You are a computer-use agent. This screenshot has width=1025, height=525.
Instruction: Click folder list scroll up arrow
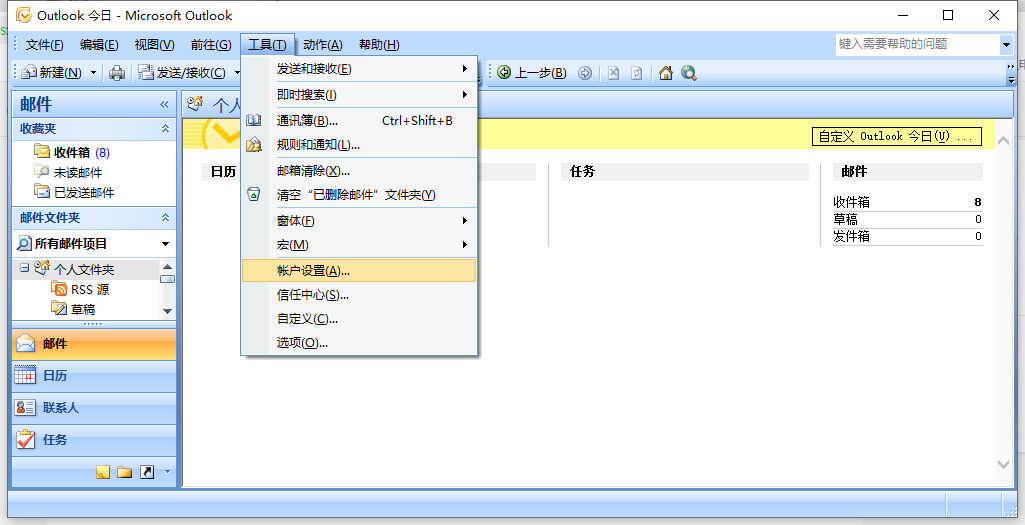click(167, 267)
